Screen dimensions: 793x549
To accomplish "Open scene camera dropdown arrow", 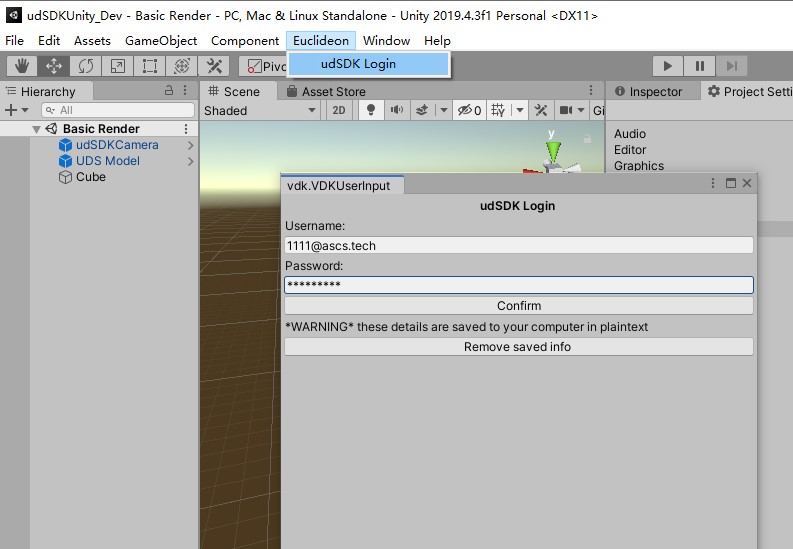I will pyautogui.click(x=581, y=110).
